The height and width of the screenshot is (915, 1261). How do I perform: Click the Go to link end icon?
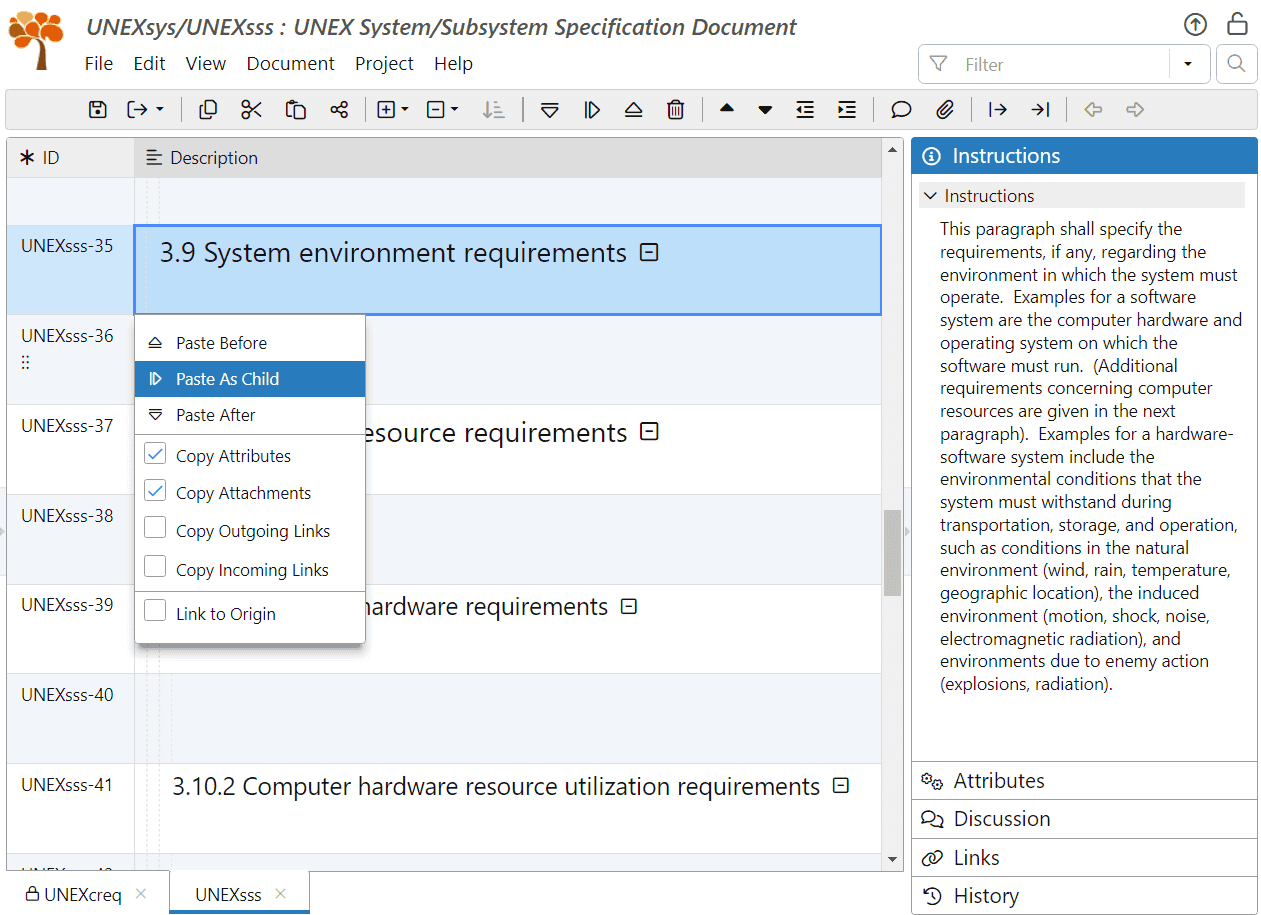click(1040, 110)
